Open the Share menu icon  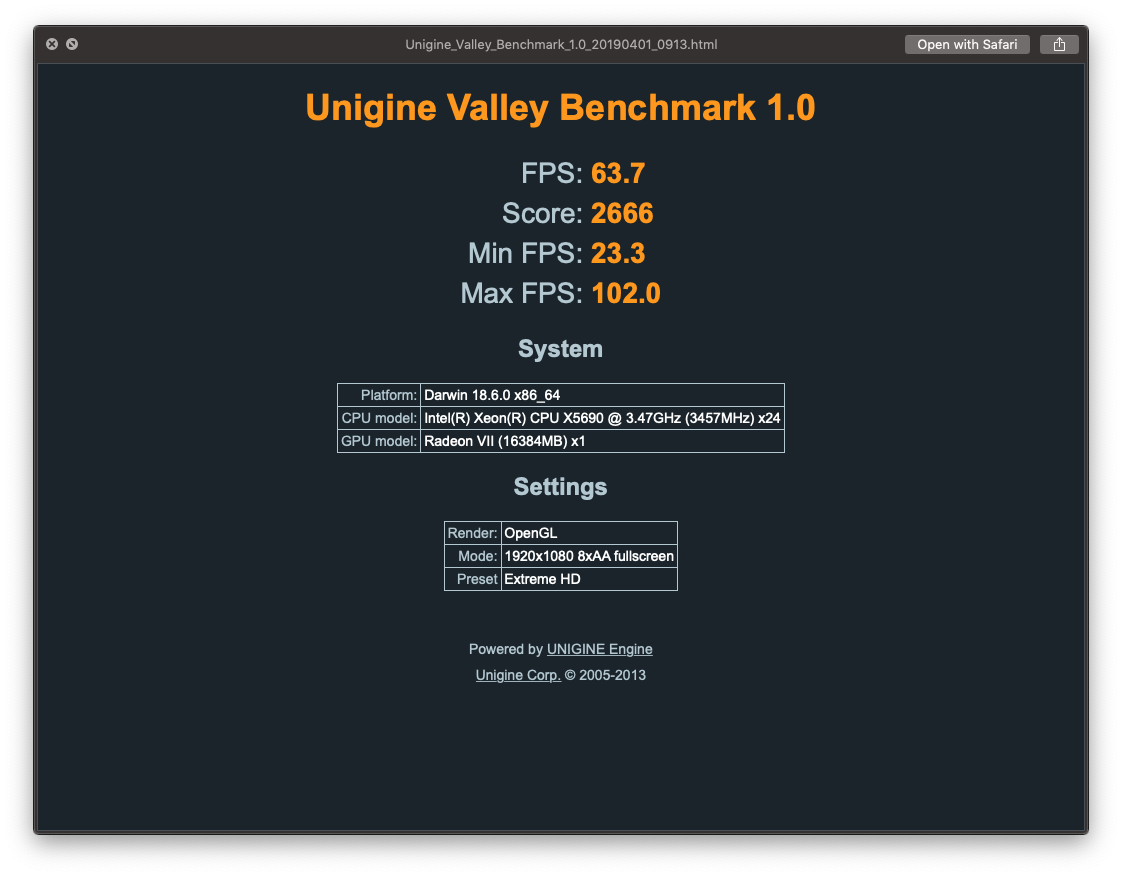(1059, 44)
